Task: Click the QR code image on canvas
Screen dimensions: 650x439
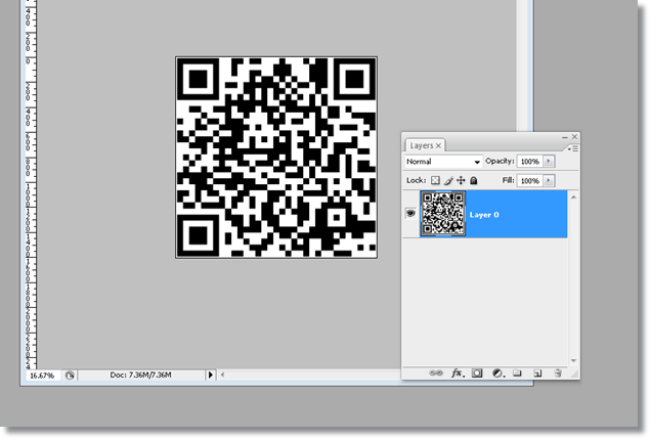Action: click(x=276, y=158)
